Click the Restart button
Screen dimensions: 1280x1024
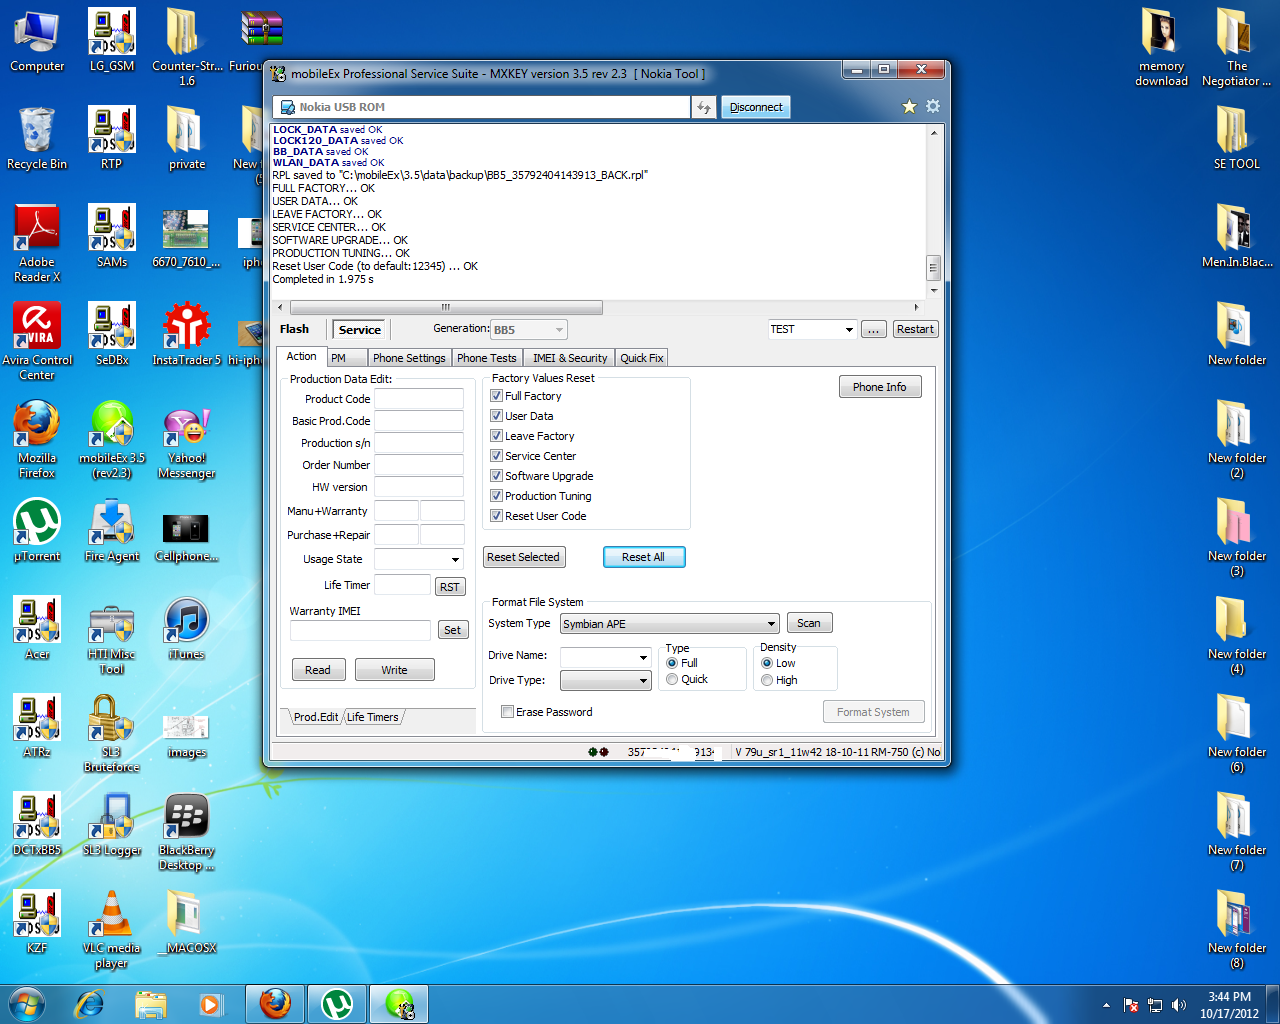click(x=915, y=329)
